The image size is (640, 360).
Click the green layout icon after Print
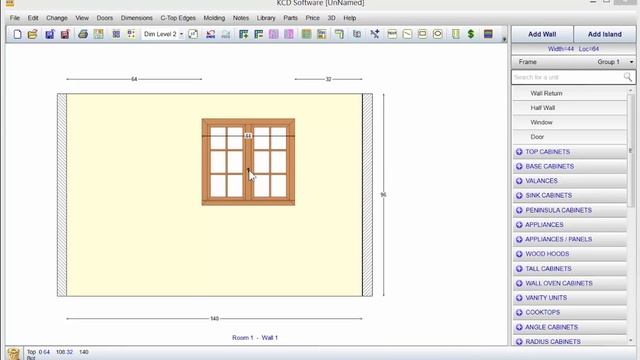pos(98,34)
